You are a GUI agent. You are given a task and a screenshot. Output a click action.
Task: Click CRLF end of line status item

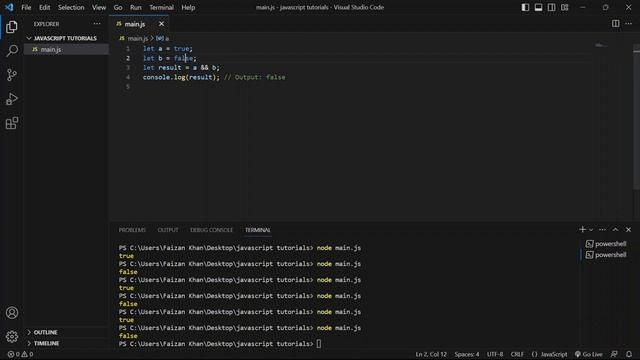coord(517,354)
